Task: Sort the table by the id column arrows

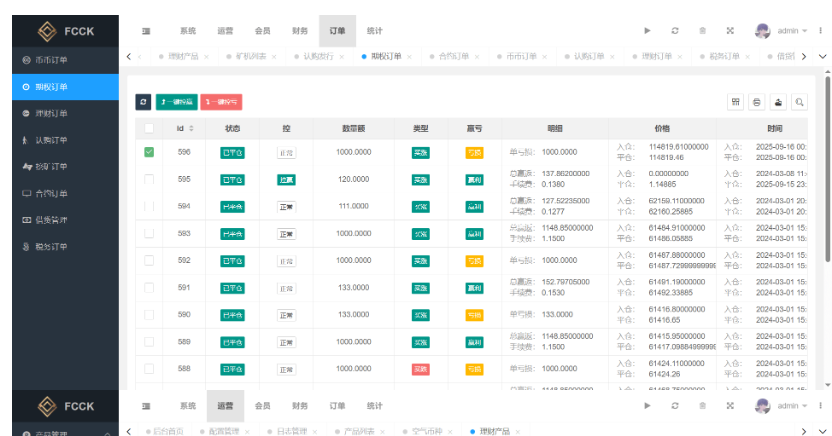Action: click(192, 128)
